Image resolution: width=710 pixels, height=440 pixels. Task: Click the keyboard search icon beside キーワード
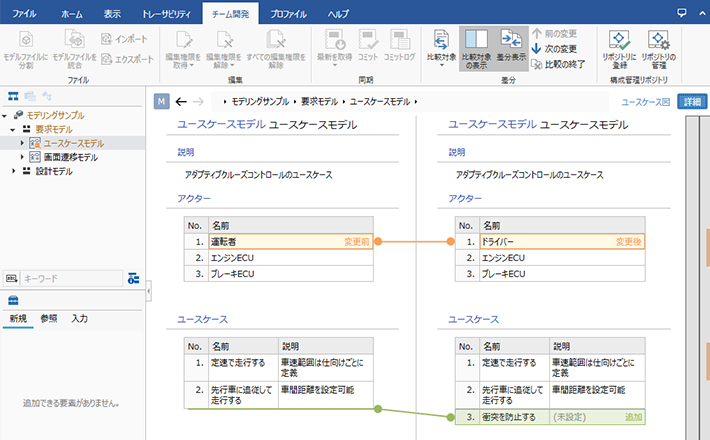point(12,278)
